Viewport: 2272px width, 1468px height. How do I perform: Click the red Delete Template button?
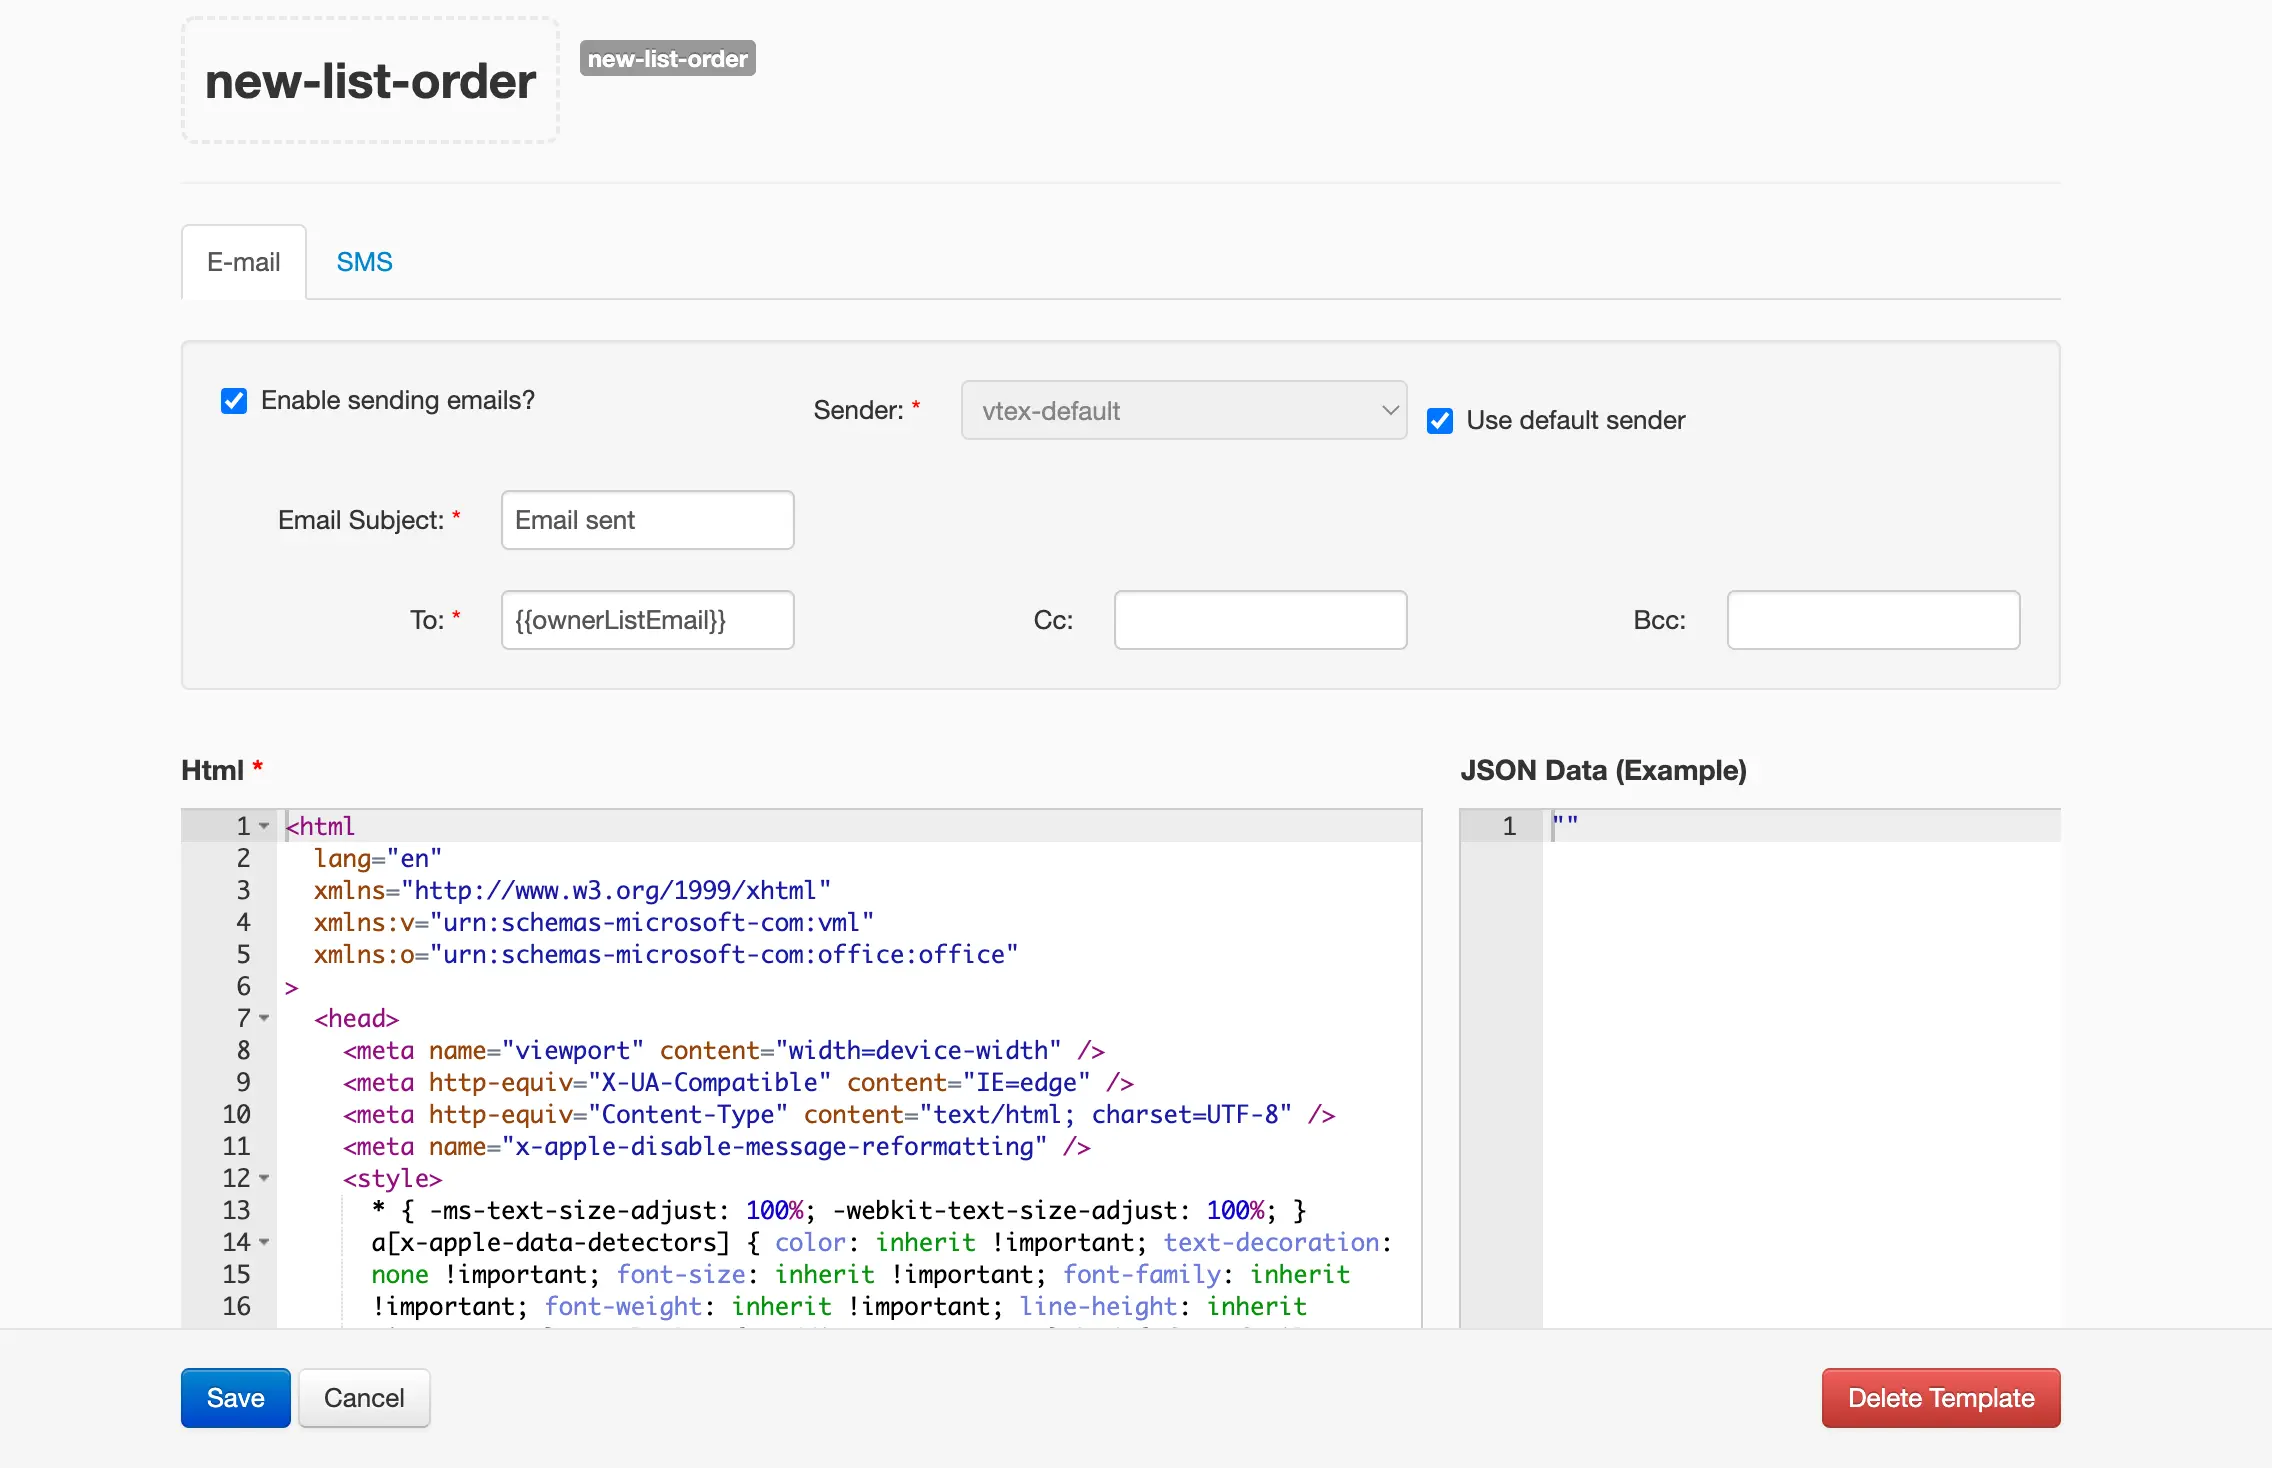point(1940,1398)
